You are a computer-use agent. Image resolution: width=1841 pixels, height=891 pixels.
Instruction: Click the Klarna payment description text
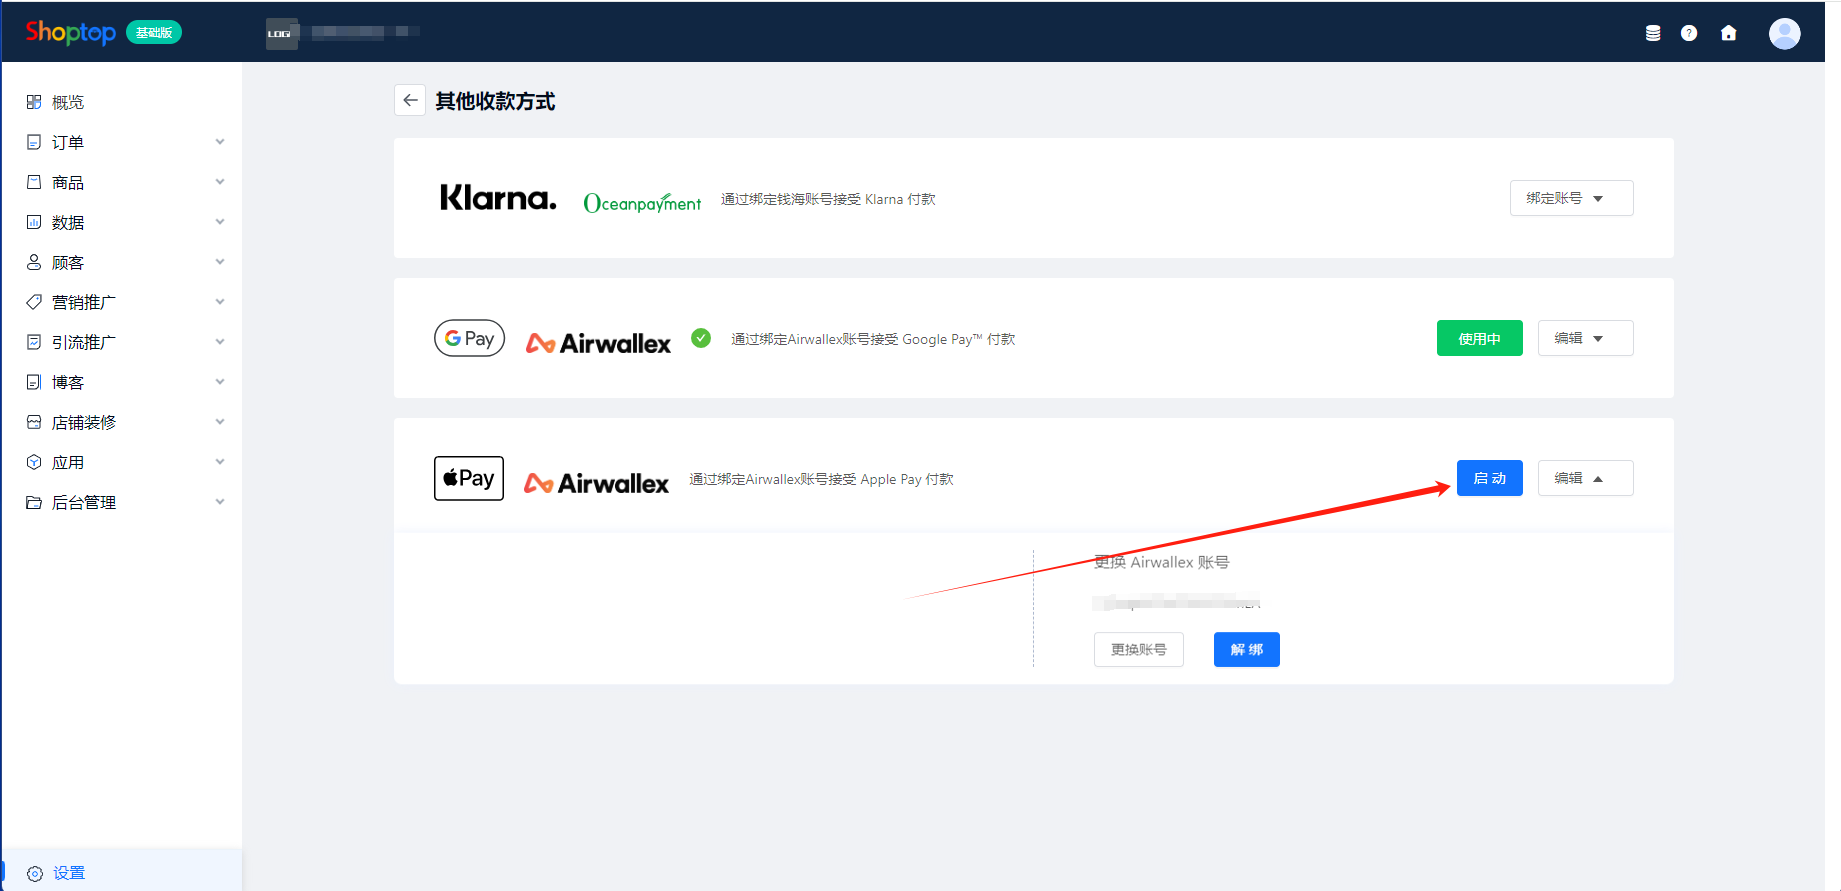[828, 199]
